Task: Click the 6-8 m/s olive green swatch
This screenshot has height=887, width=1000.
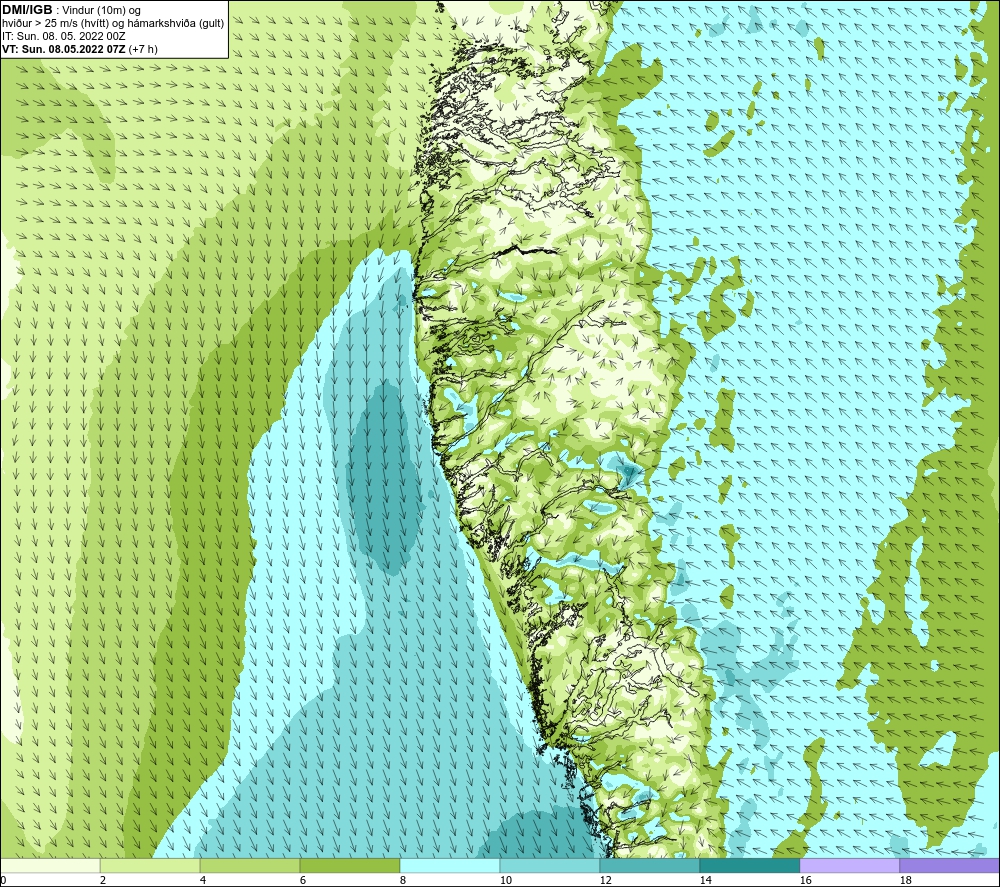Action: 350,865
